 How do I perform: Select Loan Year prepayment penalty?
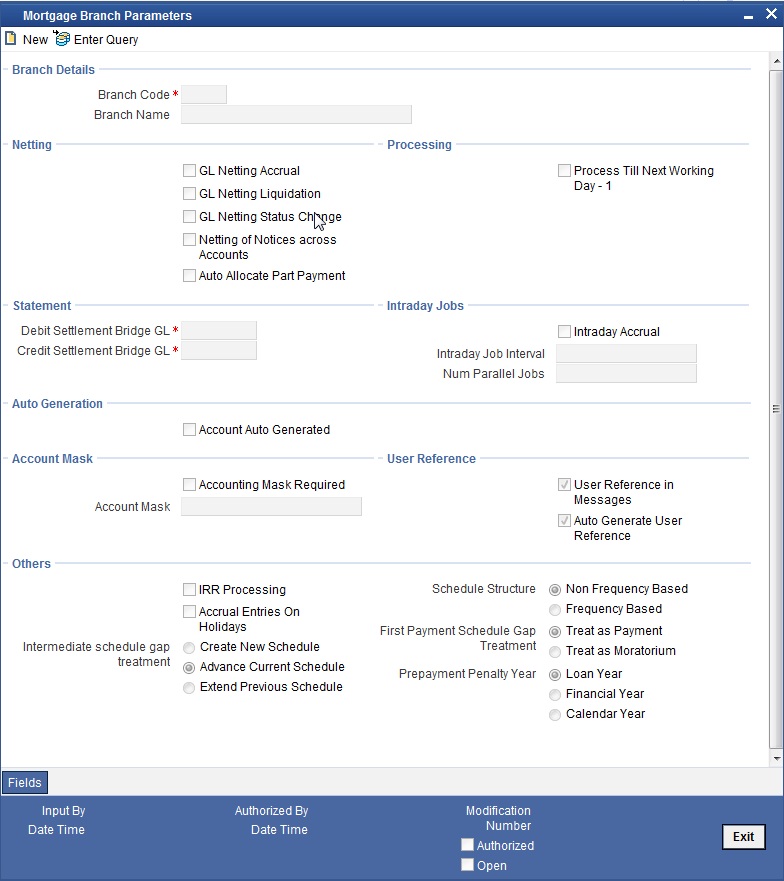tap(555, 675)
